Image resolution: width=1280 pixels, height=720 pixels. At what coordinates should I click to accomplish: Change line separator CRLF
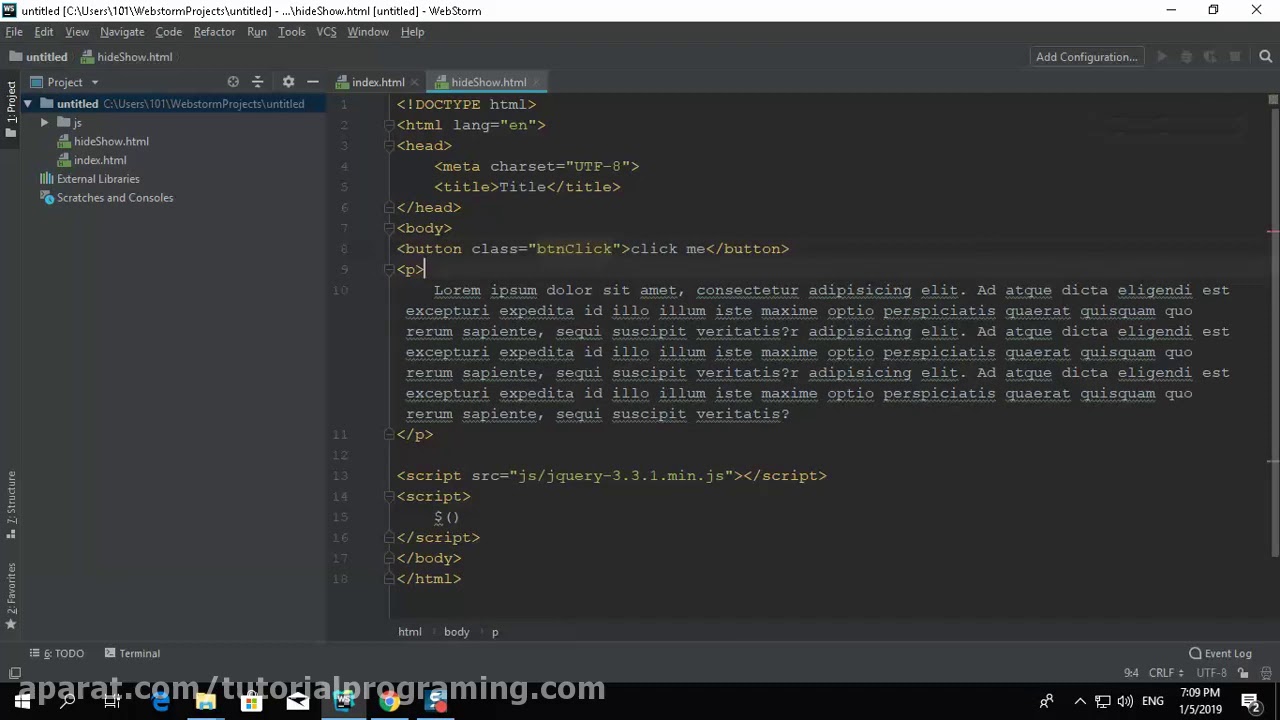point(1167,673)
